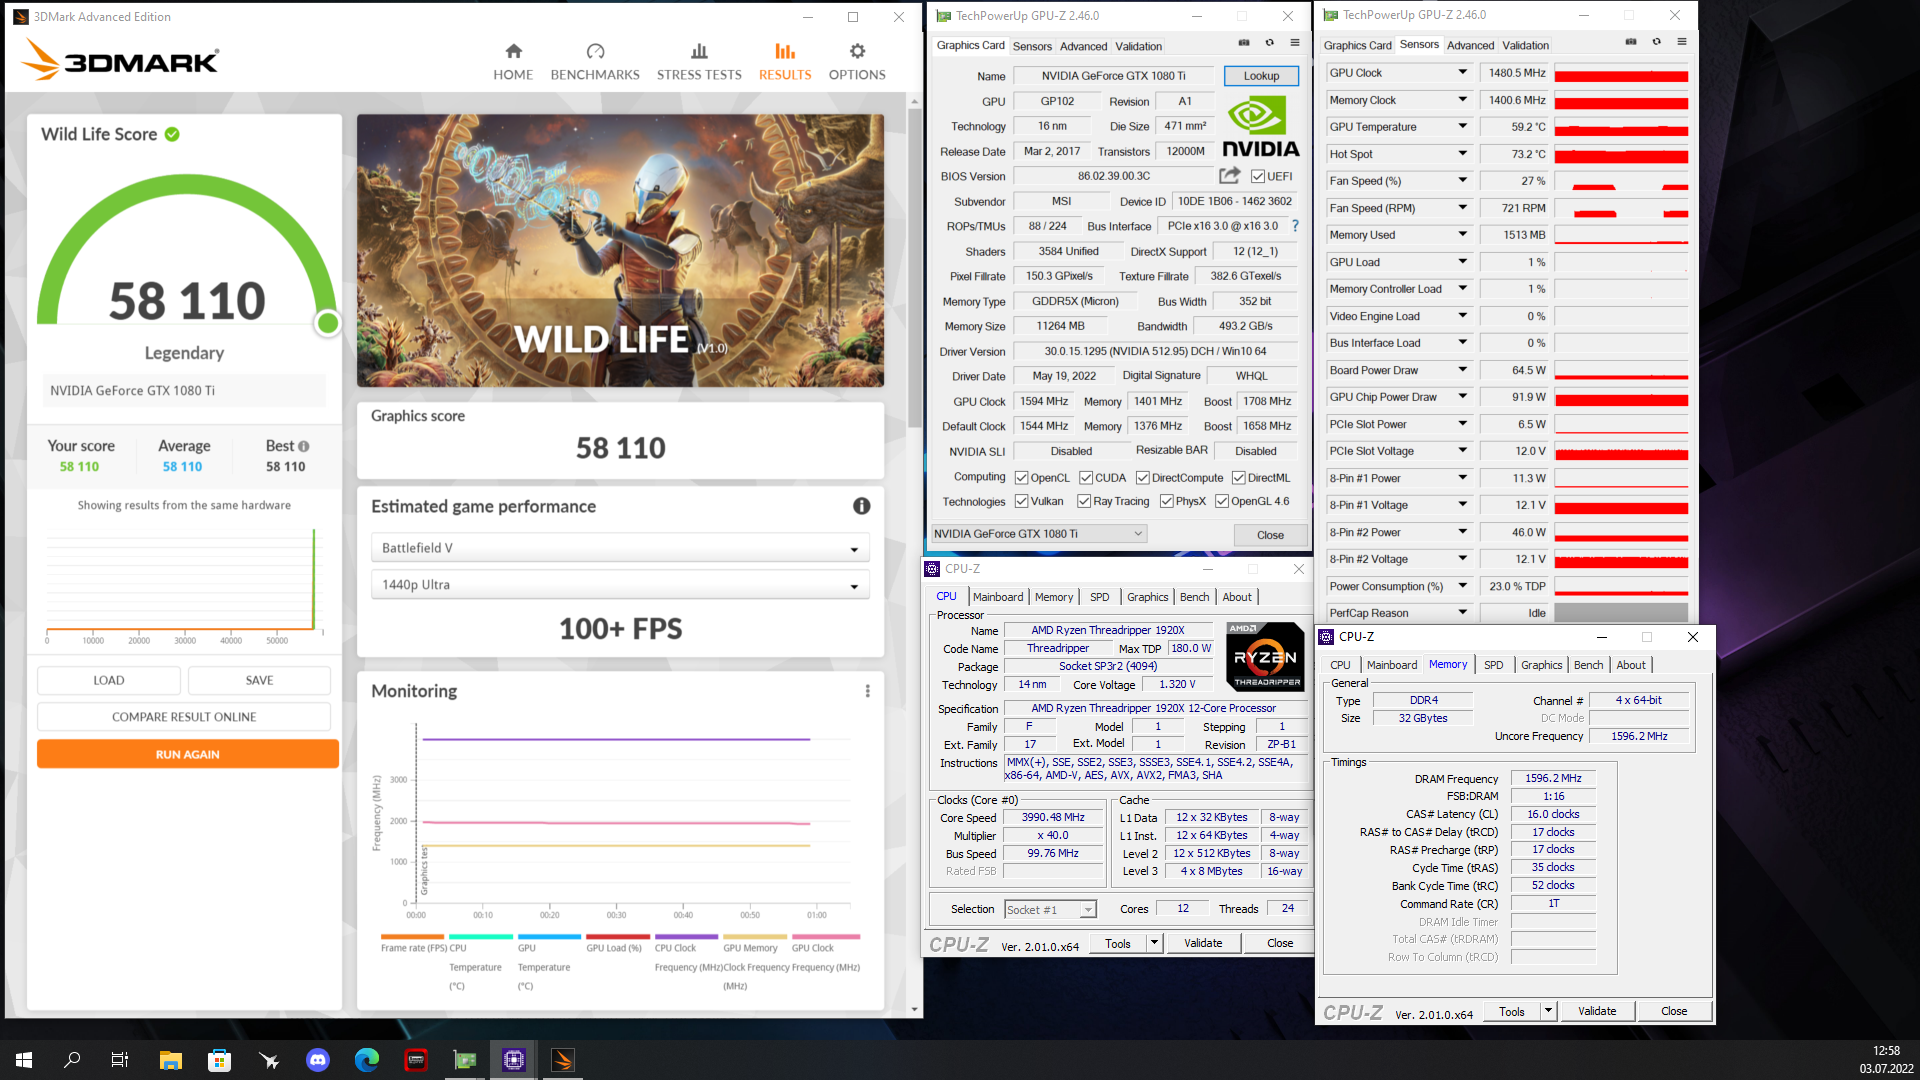Open the Hot Spot sensor dropdown arrow
This screenshot has width=1920, height=1080.
point(1462,154)
